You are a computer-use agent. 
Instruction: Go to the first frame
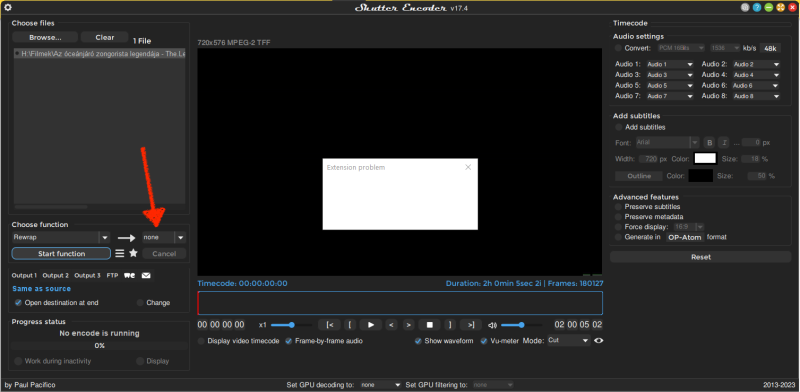tap(329, 325)
